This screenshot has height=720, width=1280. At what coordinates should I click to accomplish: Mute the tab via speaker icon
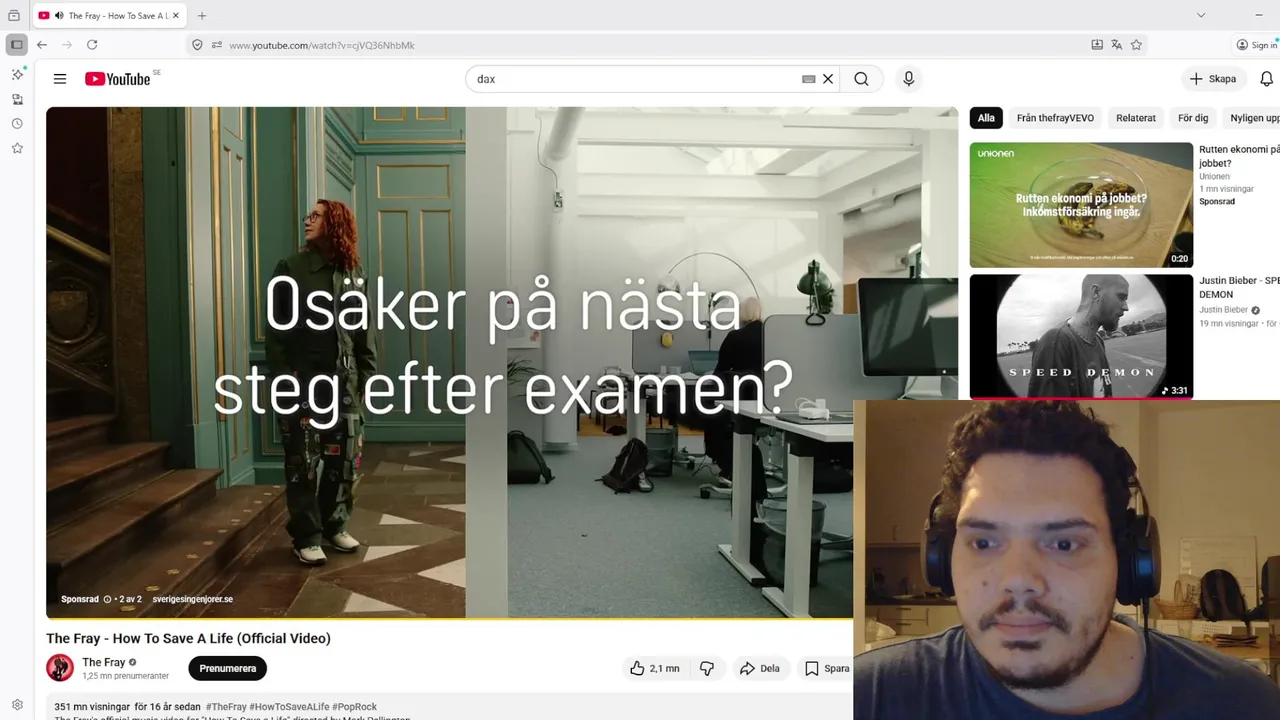pyautogui.click(x=59, y=16)
